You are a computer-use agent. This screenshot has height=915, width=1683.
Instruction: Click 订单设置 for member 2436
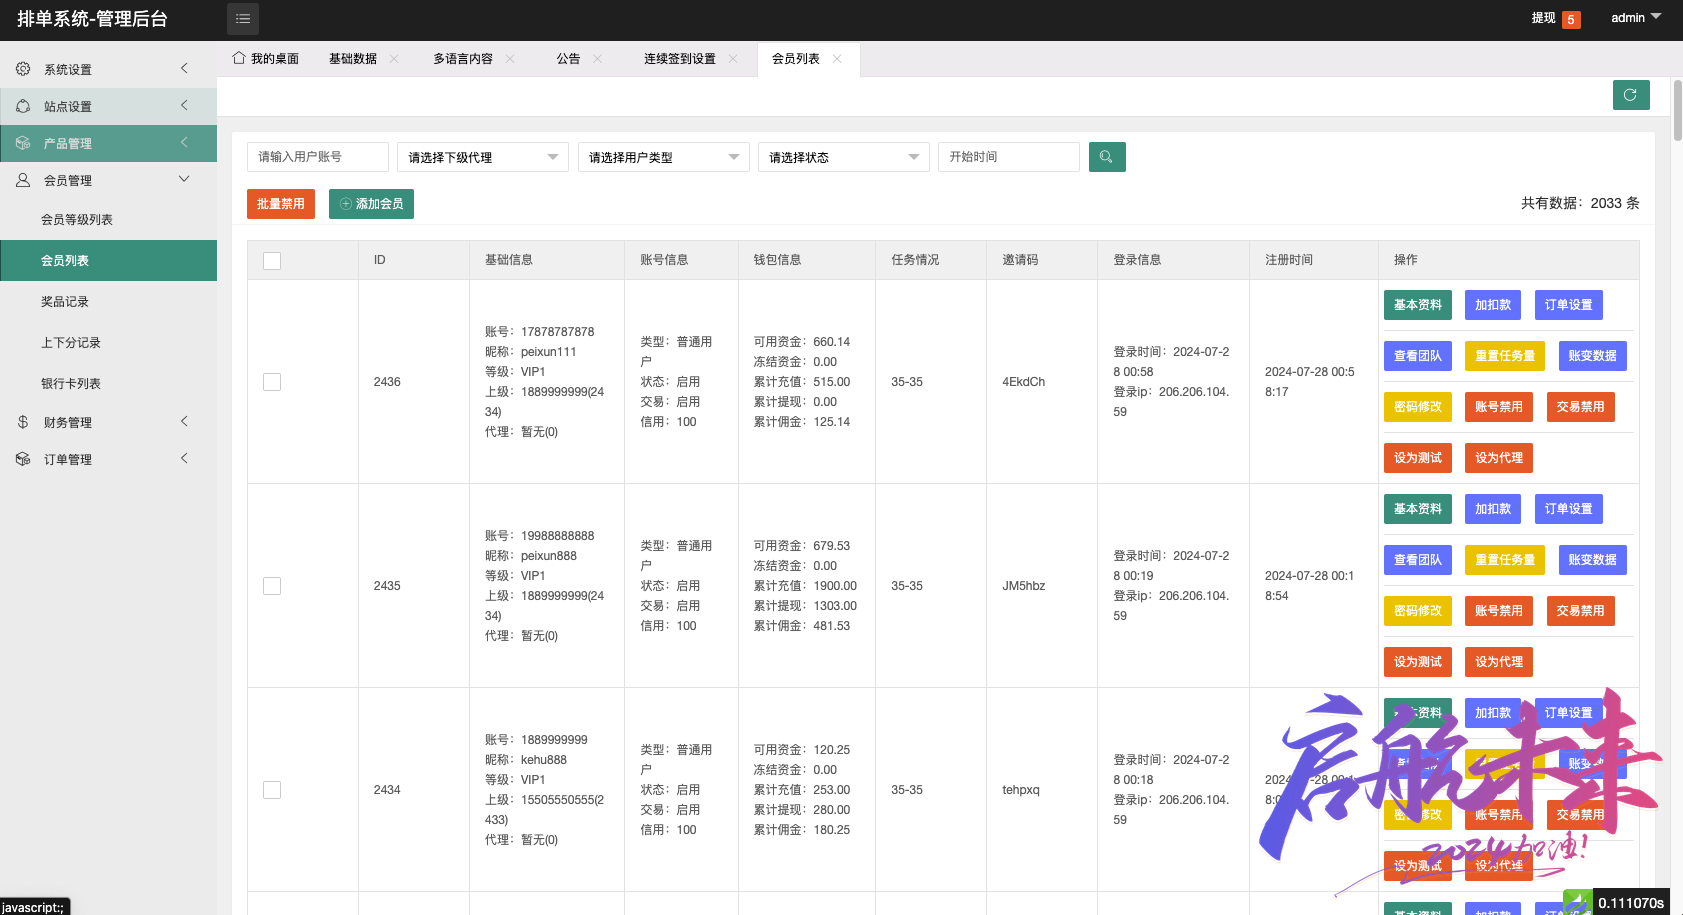click(x=1569, y=305)
